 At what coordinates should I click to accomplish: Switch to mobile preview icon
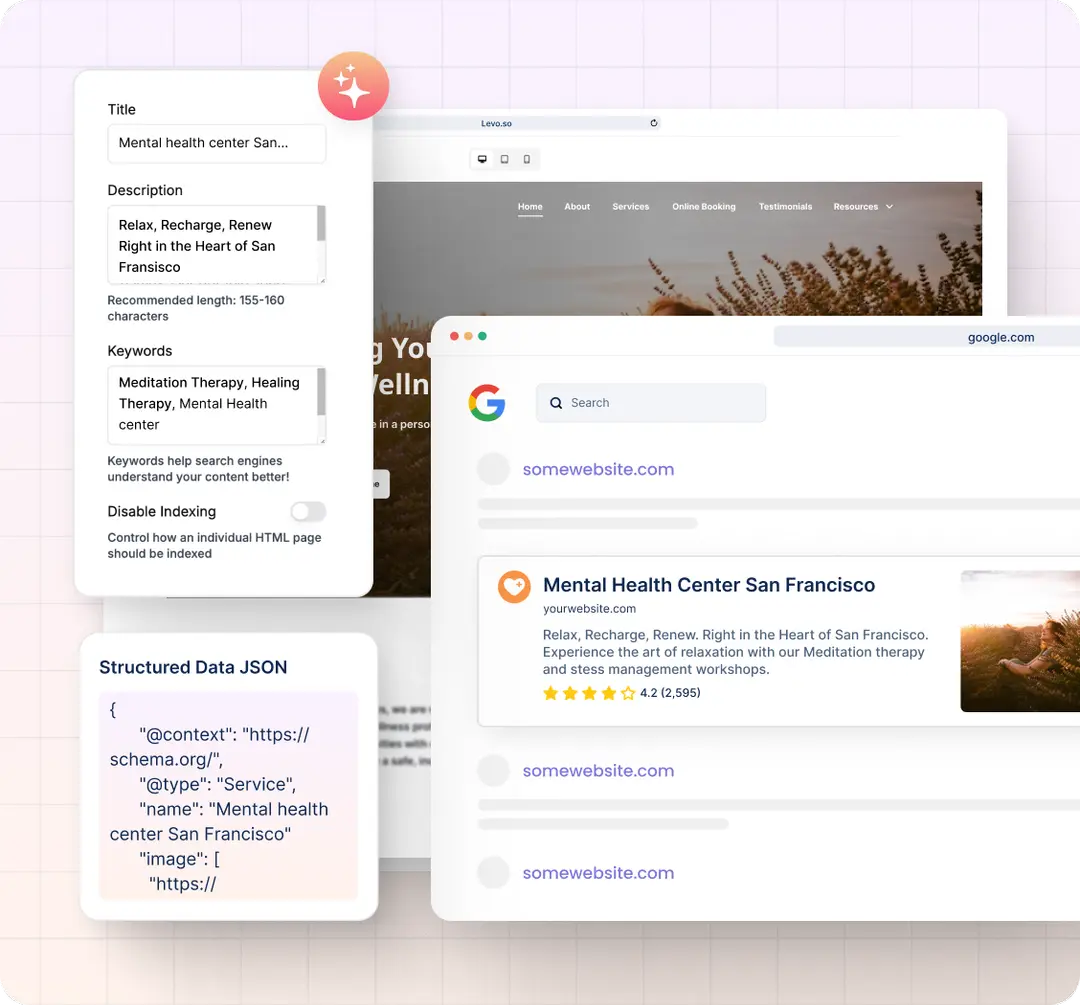pyautogui.click(x=527, y=159)
